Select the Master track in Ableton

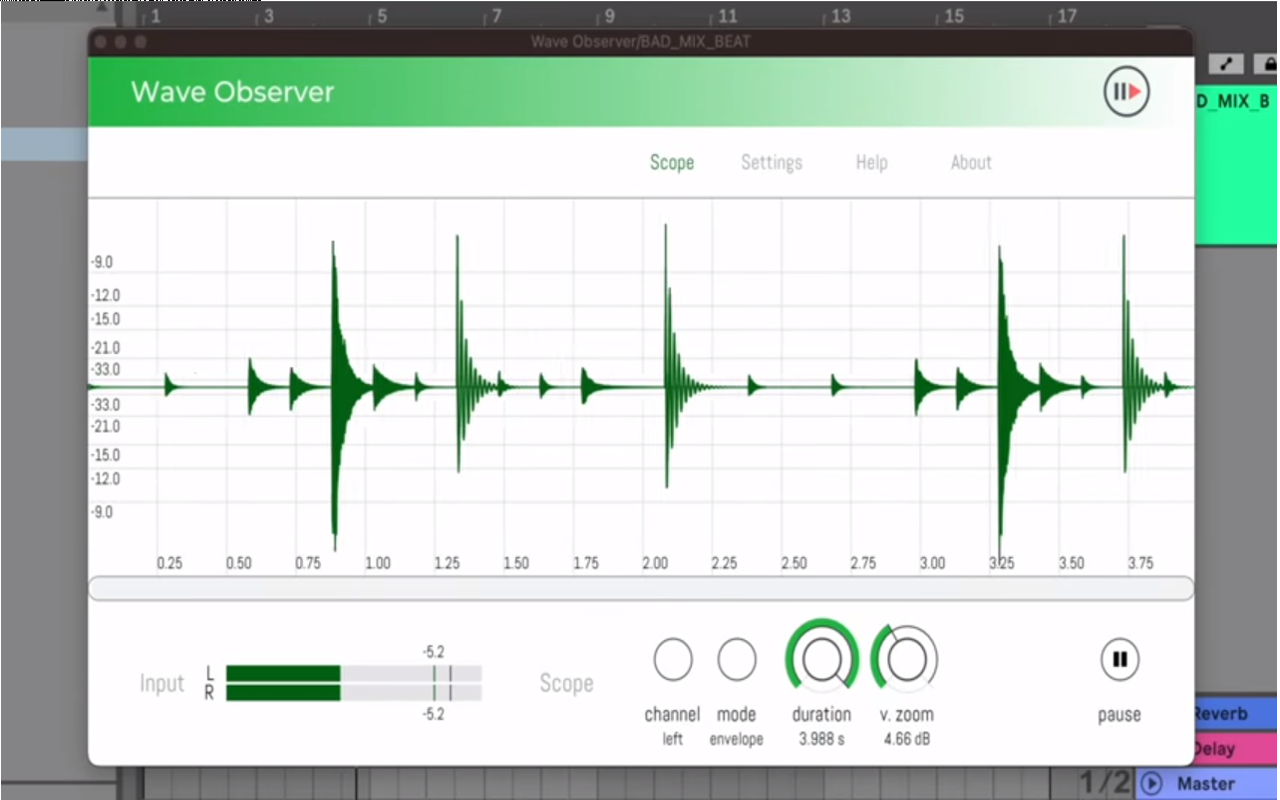[1206, 784]
